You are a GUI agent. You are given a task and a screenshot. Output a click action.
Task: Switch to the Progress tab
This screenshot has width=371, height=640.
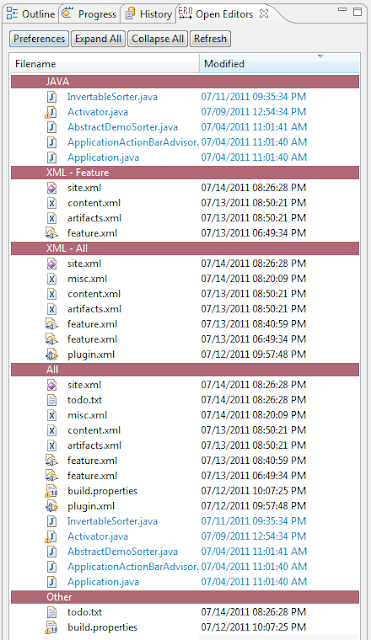pyautogui.click(x=90, y=14)
